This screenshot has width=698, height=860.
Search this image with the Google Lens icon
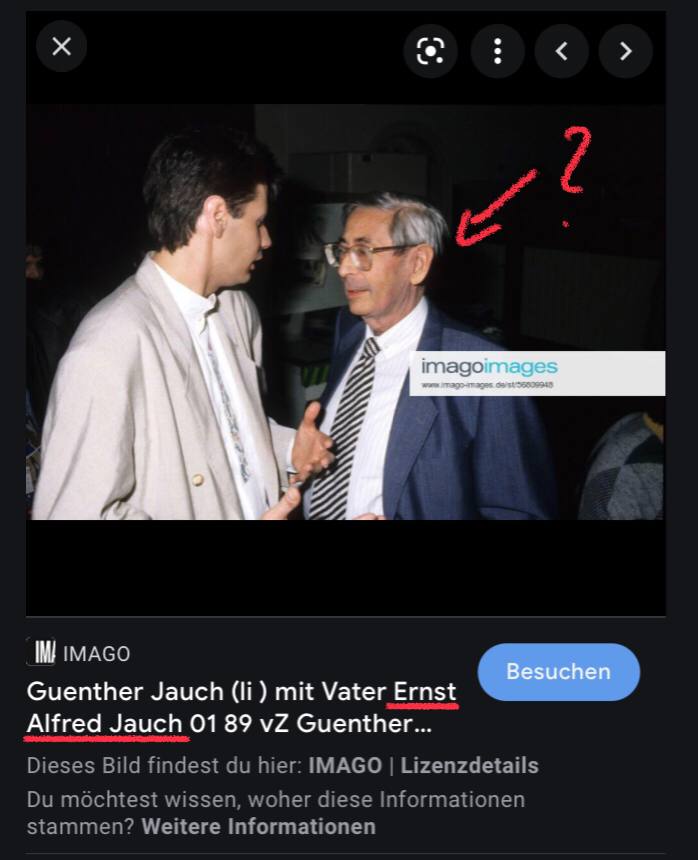(x=430, y=51)
